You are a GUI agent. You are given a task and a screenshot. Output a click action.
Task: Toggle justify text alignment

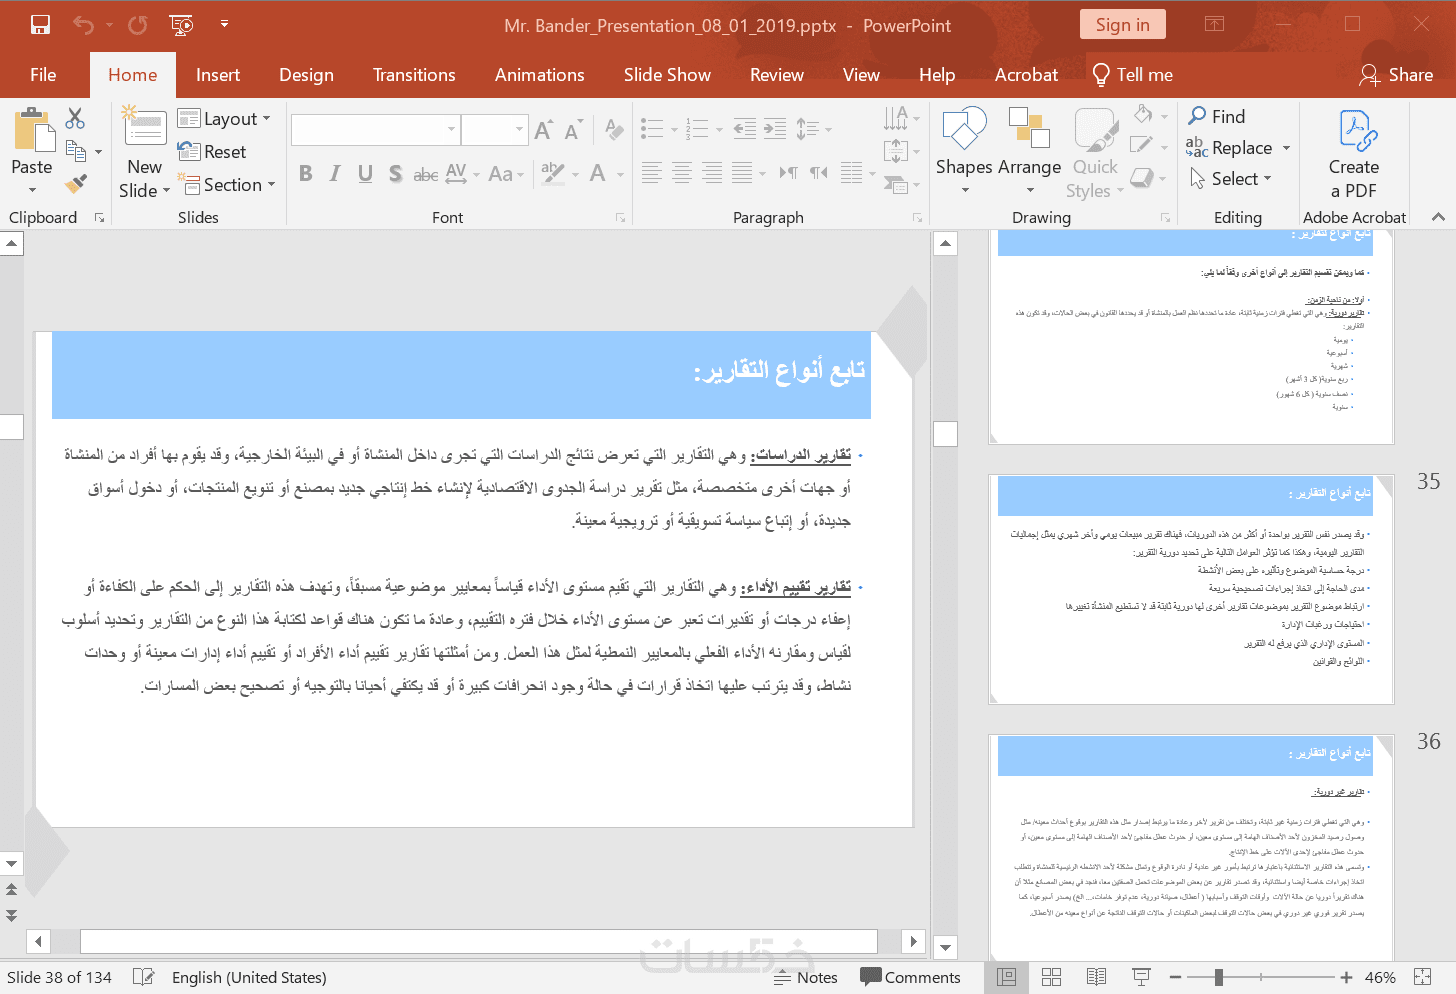[x=742, y=173]
